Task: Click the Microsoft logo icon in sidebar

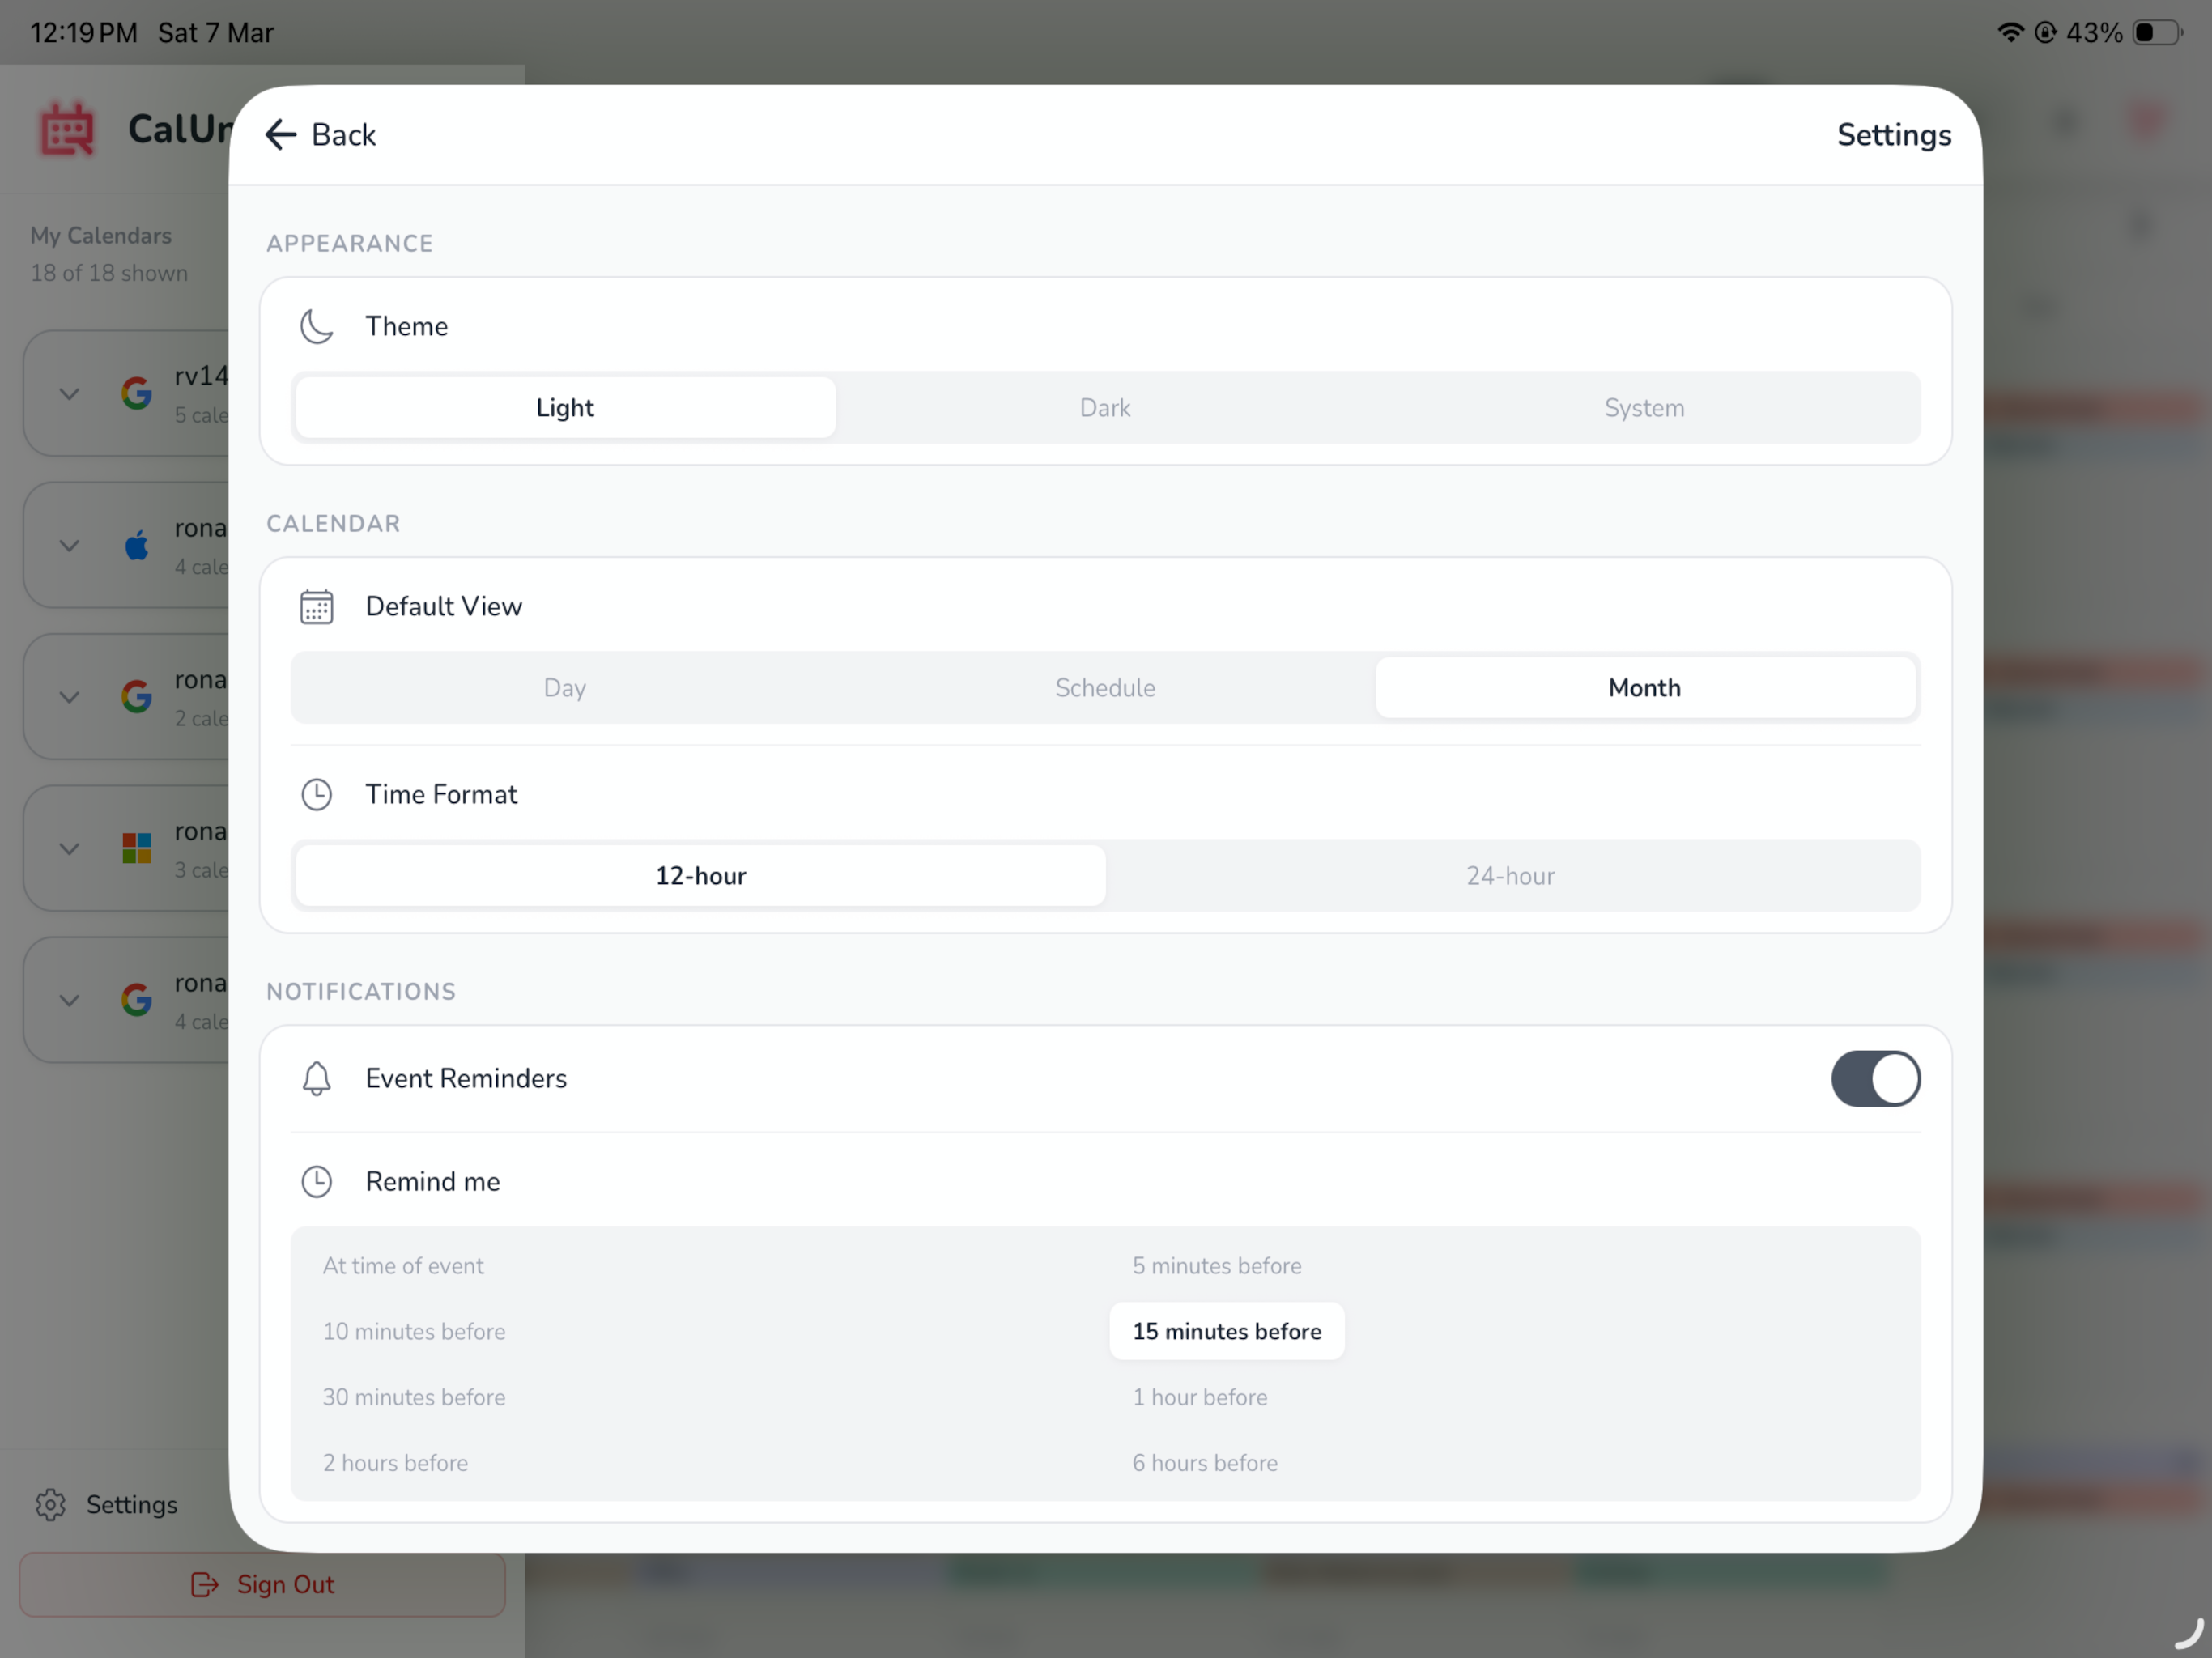Action: pos(137,849)
